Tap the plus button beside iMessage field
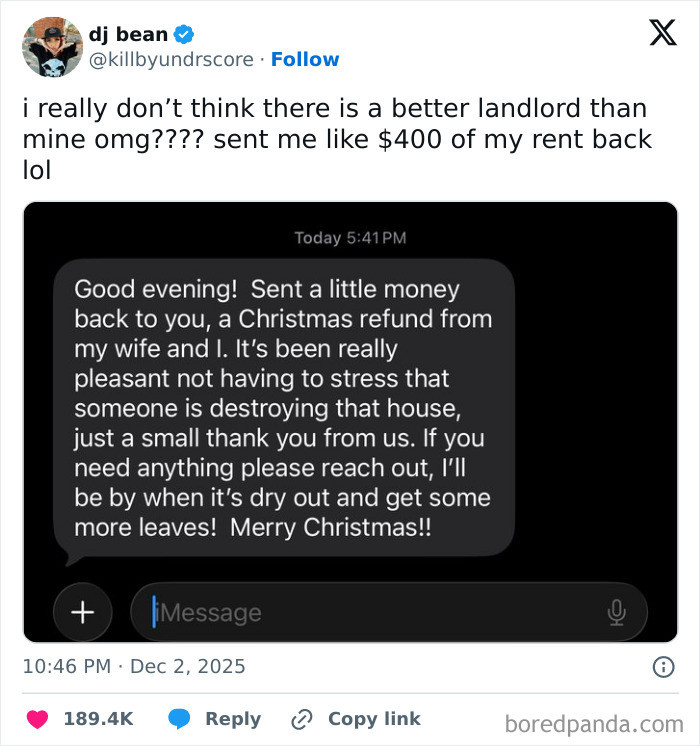The width and height of the screenshot is (700, 746). pos(83,612)
